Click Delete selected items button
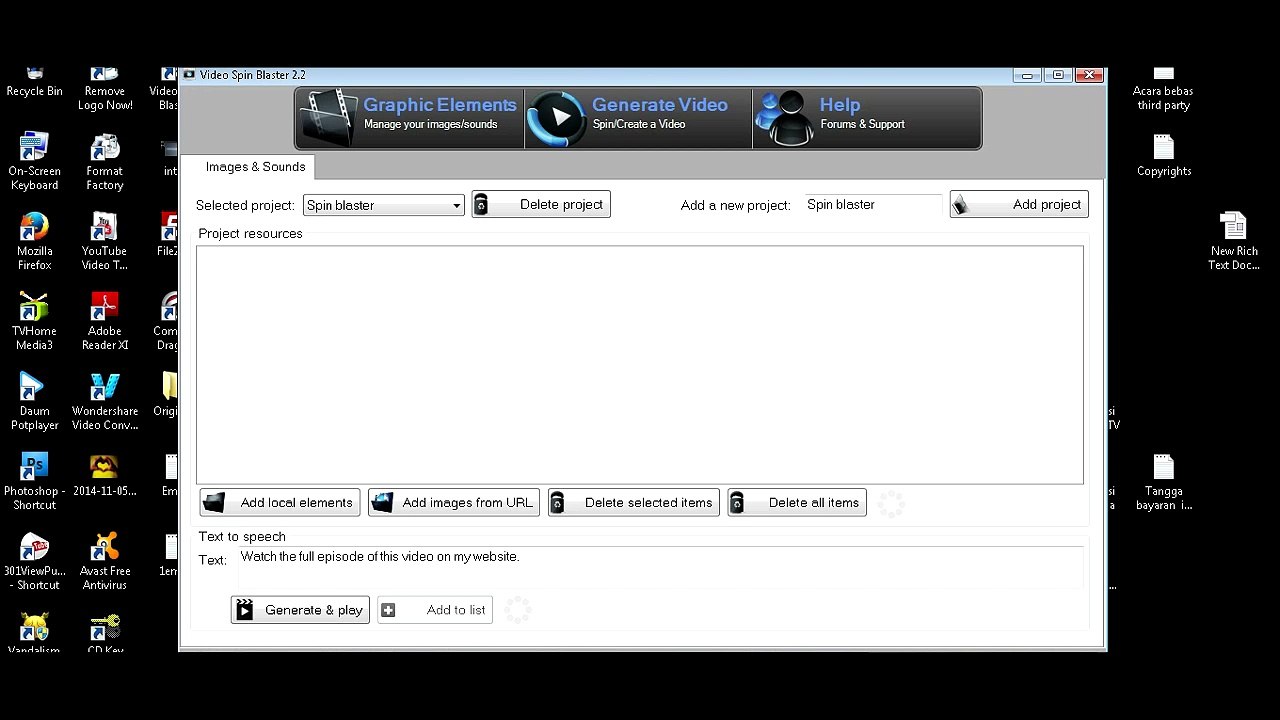Image resolution: width=1280 pixels, height=720 pixels. click(x=633, y=502)
